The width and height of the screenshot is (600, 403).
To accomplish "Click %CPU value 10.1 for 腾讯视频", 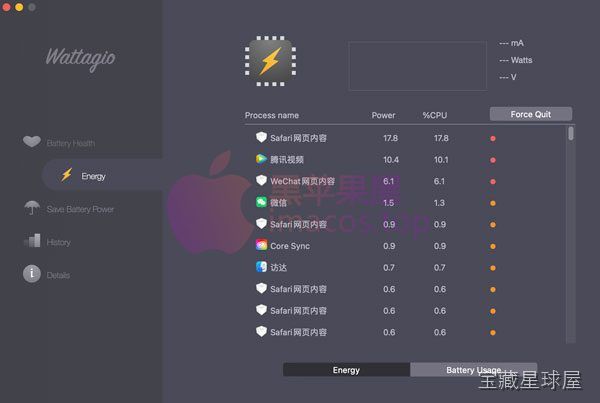I will coord(441,160).
